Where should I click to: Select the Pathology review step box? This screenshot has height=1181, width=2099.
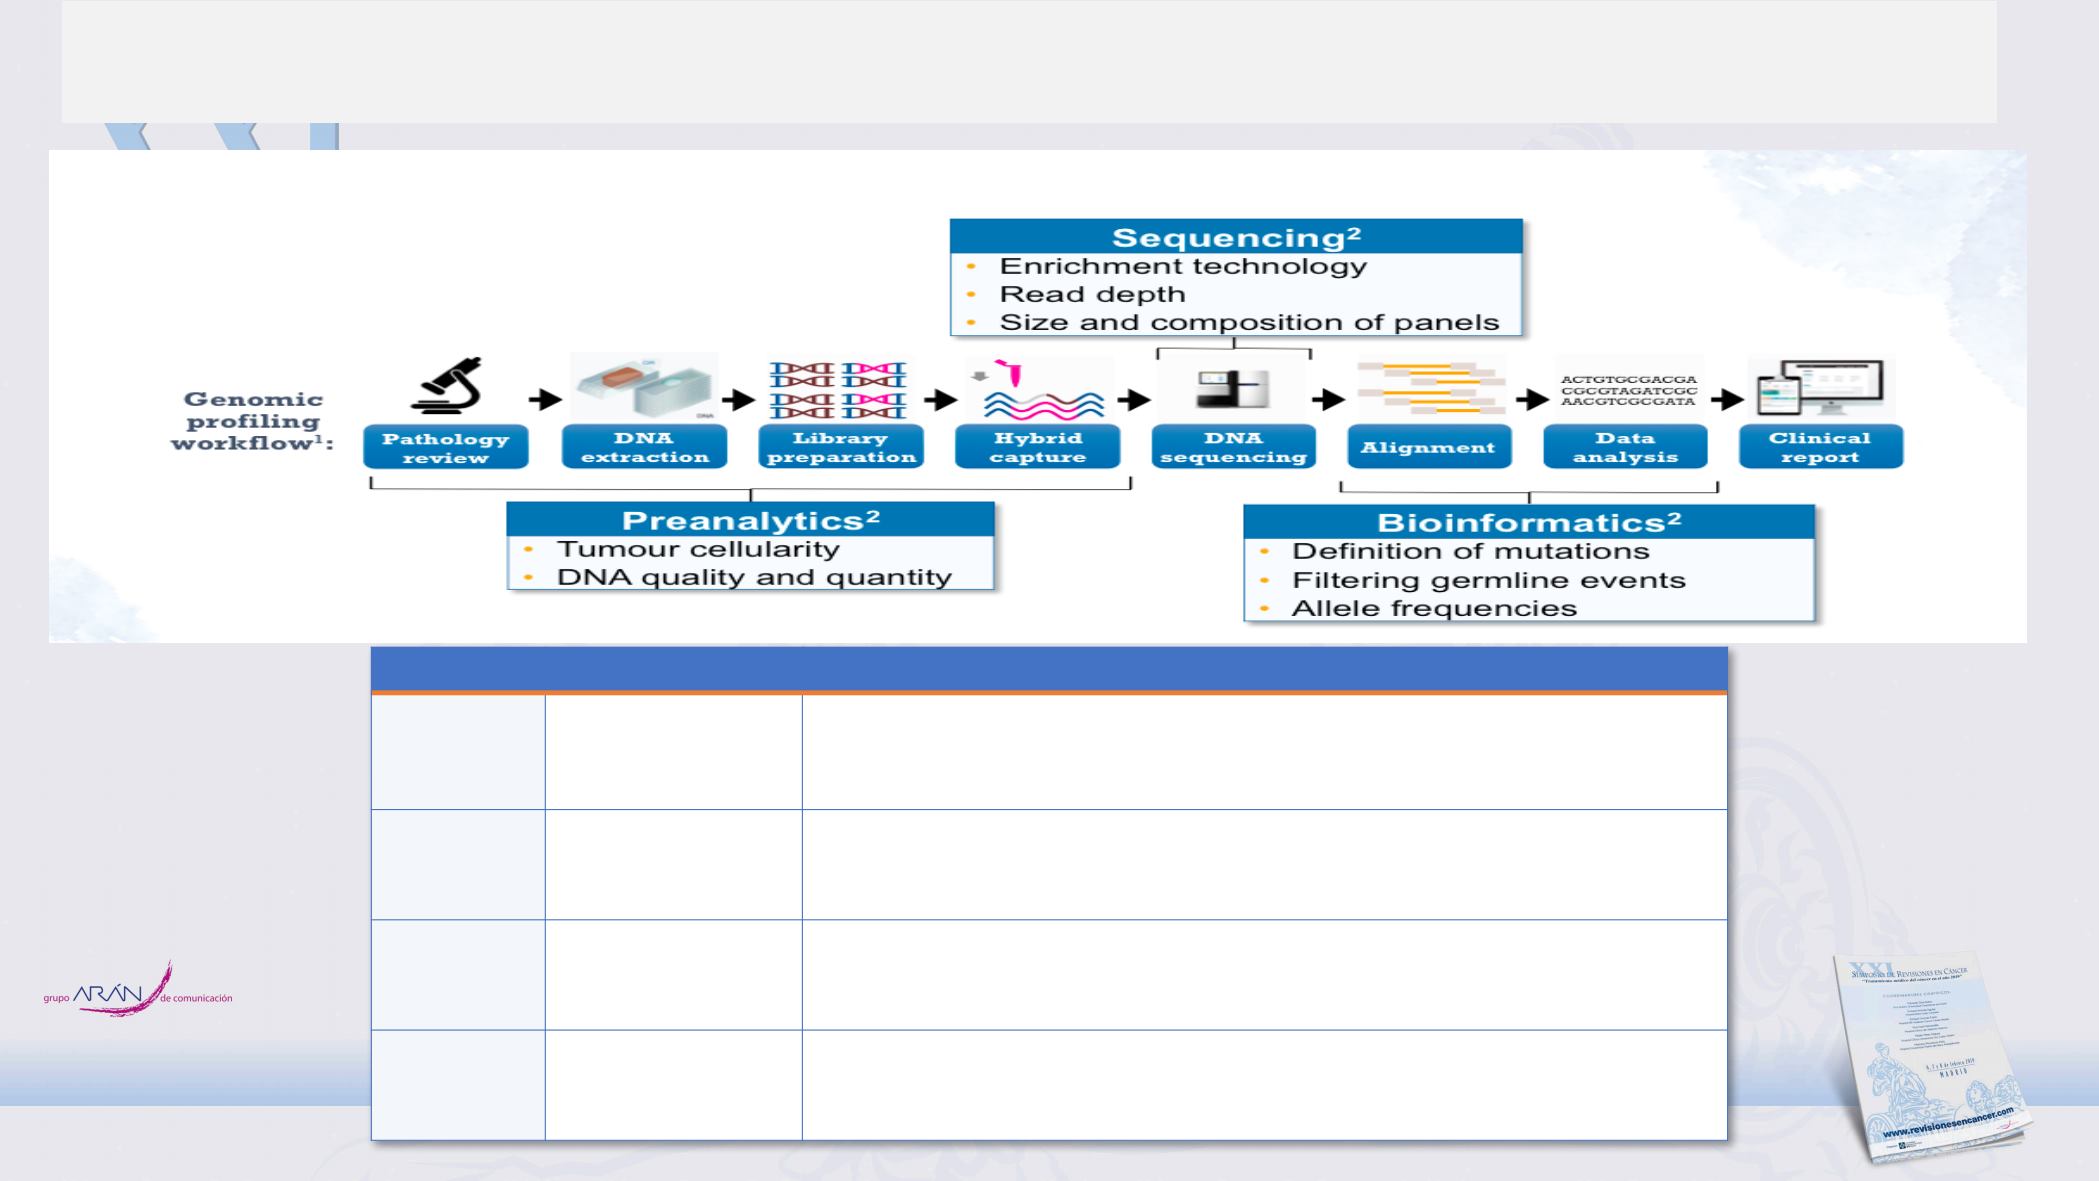pos(446,448)
